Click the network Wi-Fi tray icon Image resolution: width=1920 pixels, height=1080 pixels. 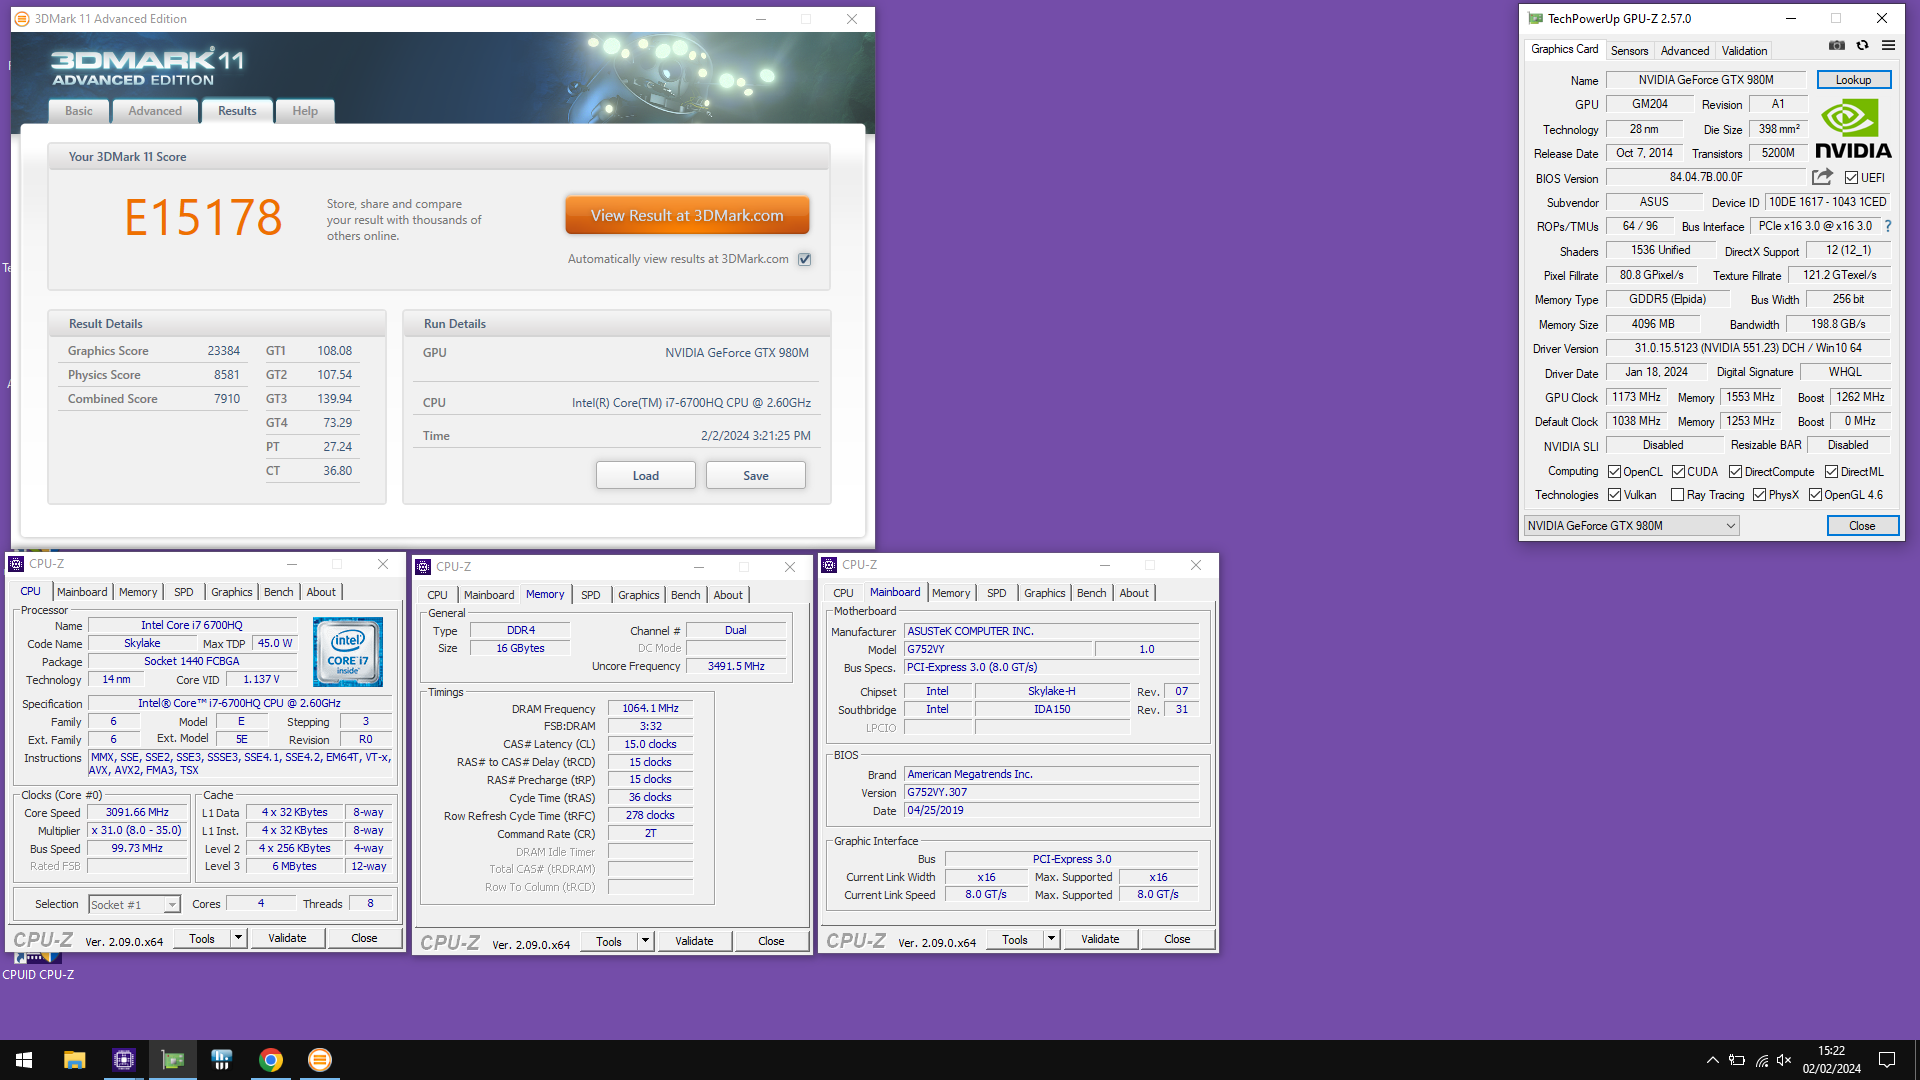click(x=1761, y=1060)
